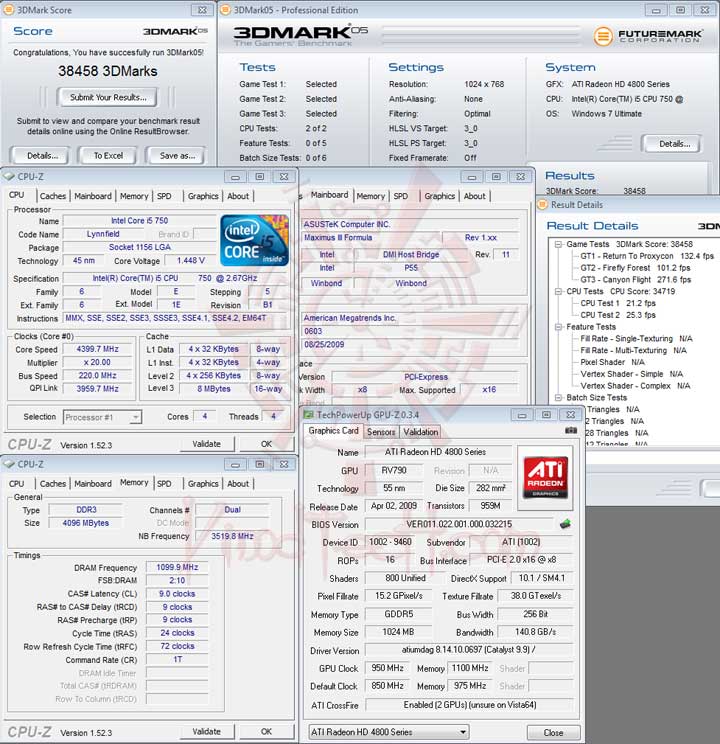Minimize the 3DMark05 Professional Edition window
The width and height of the screenshot is (720, 744).
[x=656, y=10]
